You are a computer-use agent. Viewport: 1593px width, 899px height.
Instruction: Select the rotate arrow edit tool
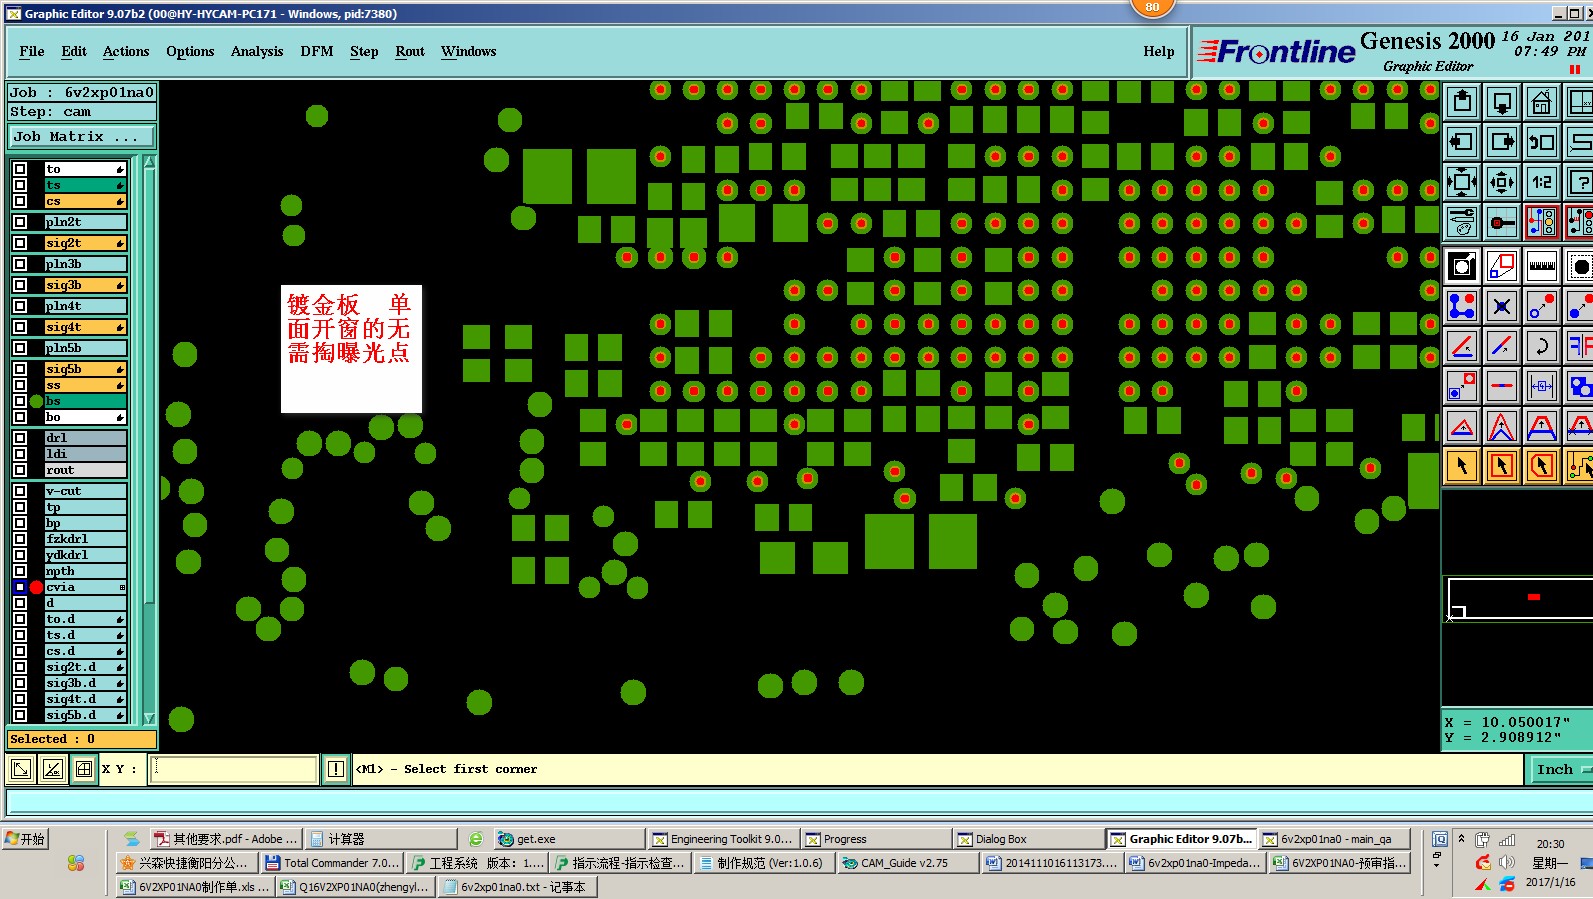[x=1542, y=346]
